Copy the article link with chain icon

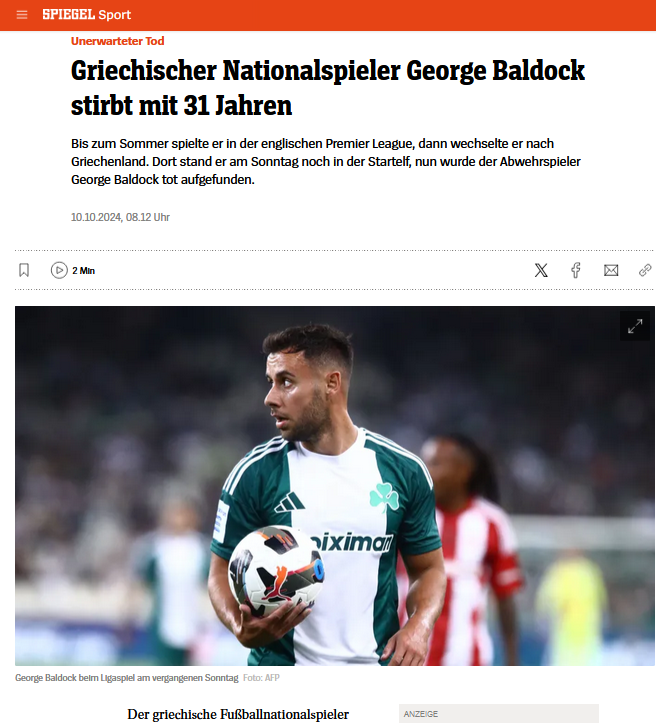645,270
